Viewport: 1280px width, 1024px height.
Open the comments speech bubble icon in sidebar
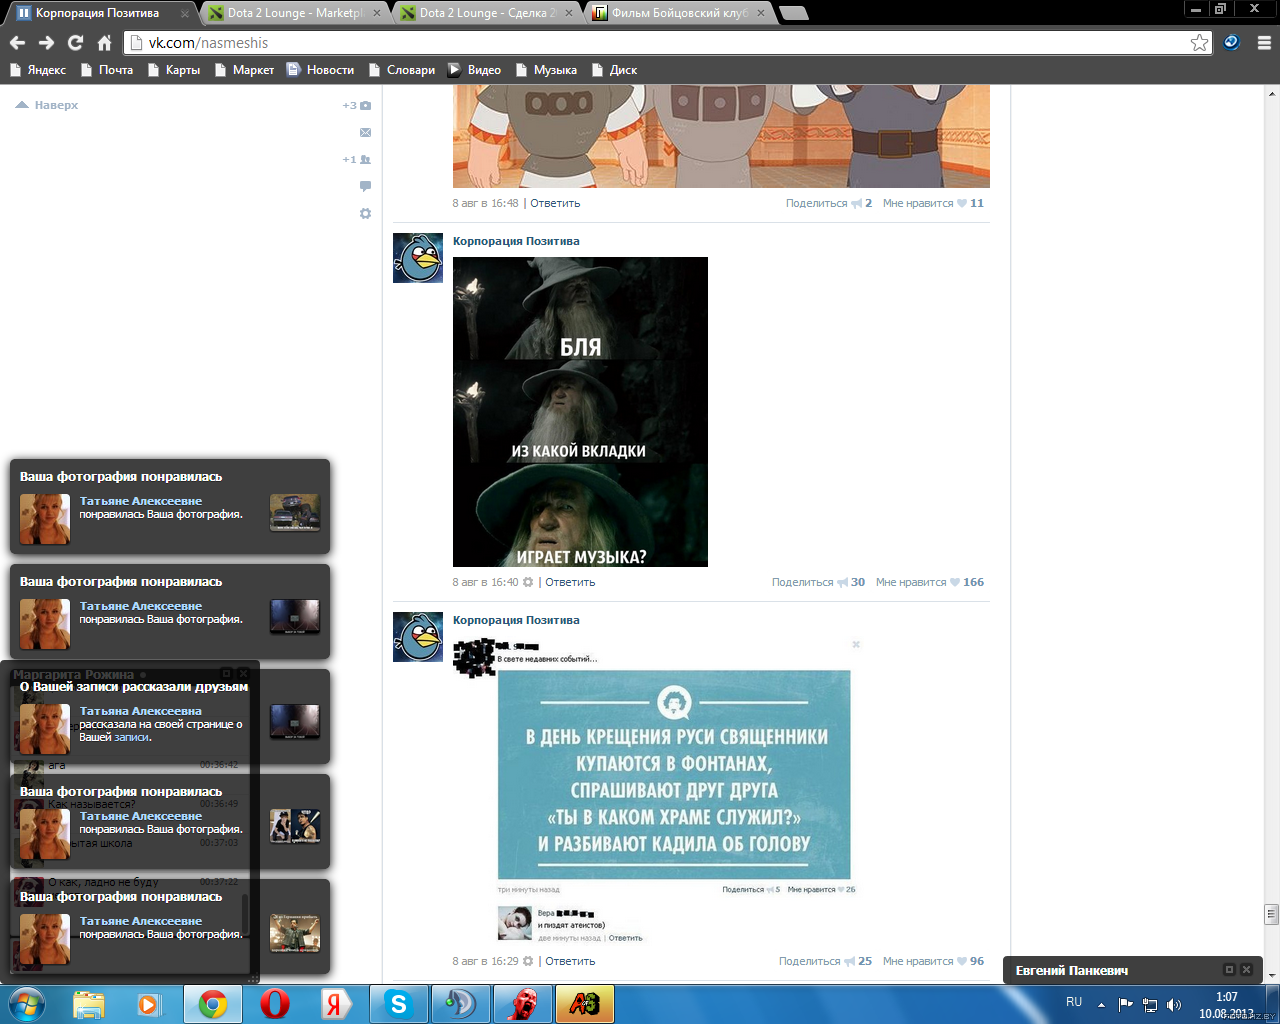tap(365, 186)
